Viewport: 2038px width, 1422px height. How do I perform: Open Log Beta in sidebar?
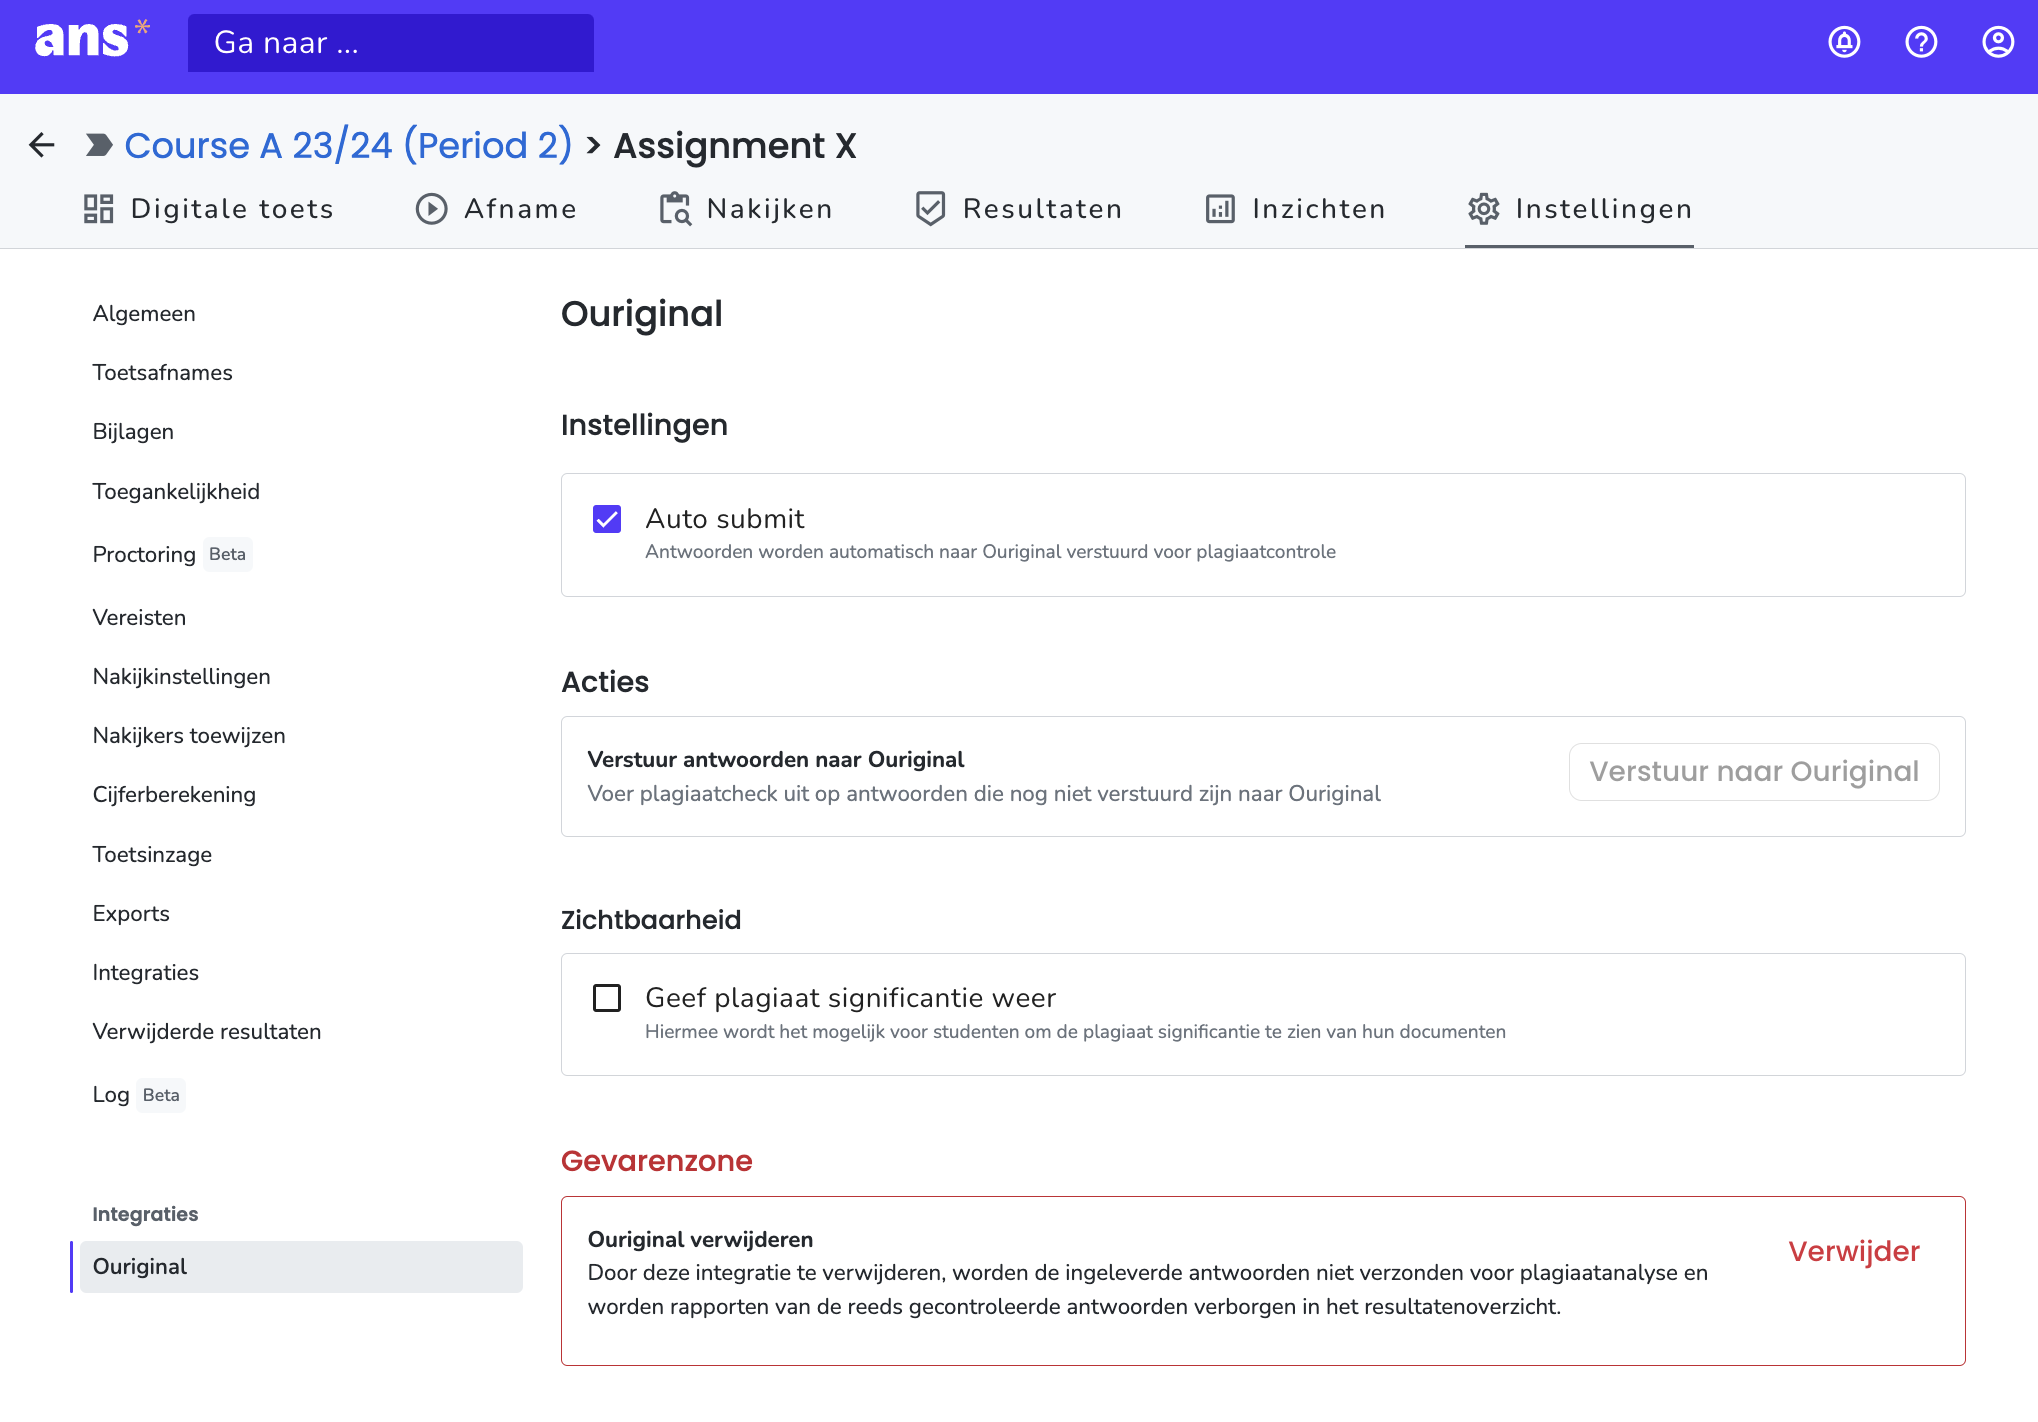point(138,1095)
